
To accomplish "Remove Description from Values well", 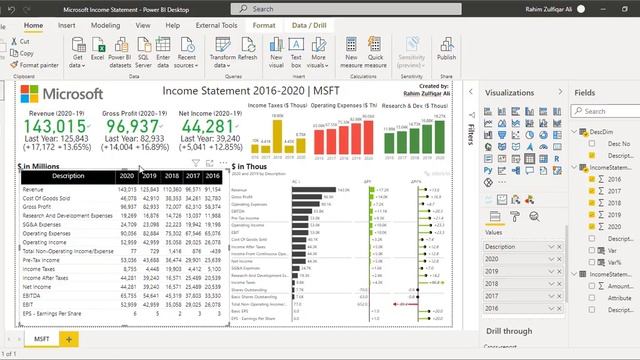I will (x=559, y=247).
